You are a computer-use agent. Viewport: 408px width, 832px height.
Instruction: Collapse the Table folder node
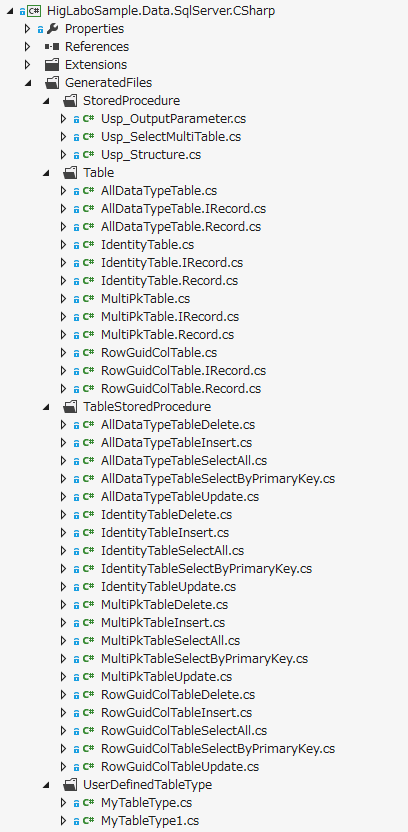click(46, 173)
